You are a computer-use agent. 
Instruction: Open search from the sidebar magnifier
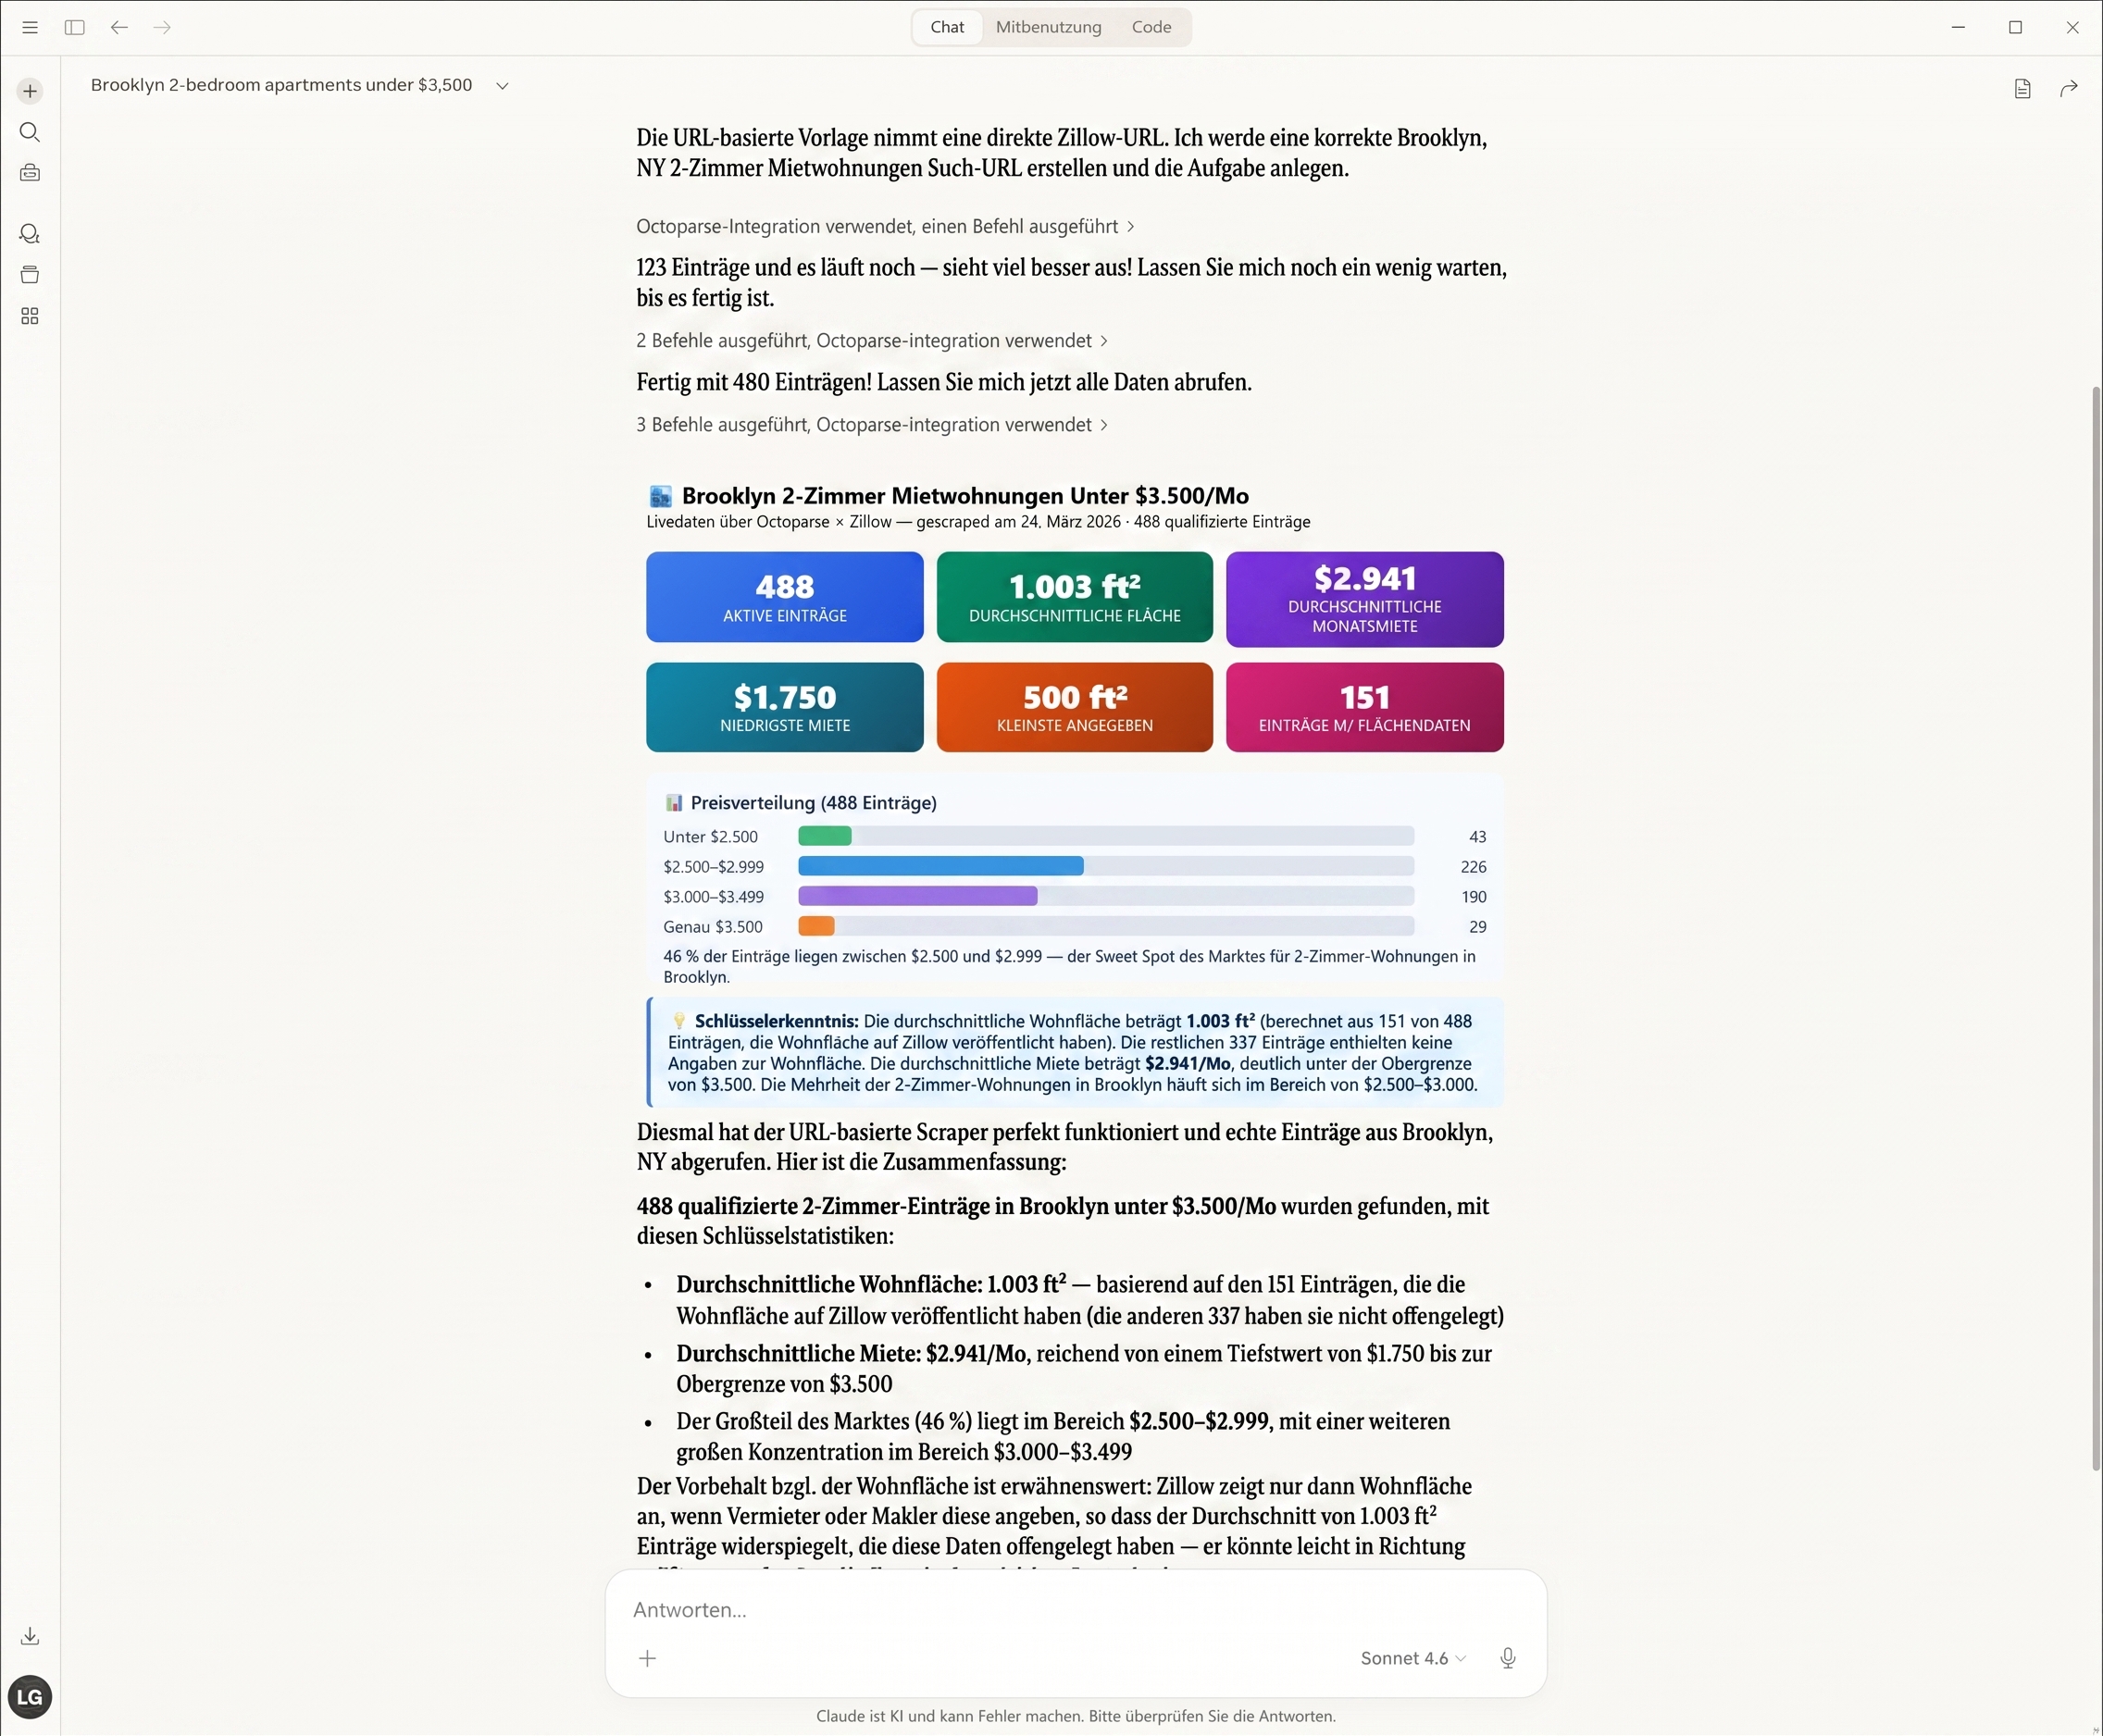click(30, 132)
